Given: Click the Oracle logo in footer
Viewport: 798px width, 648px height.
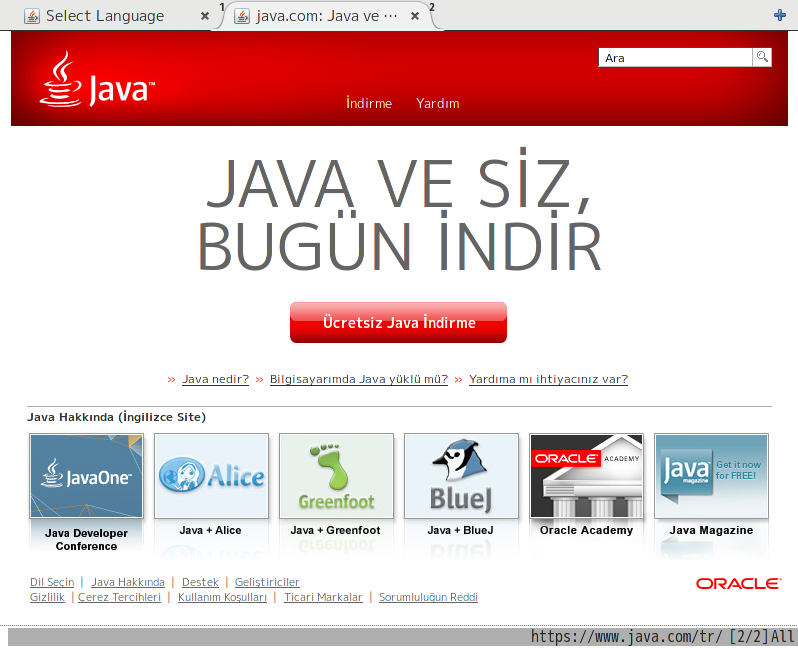Looking at the screenshot, I should point(738,583).
